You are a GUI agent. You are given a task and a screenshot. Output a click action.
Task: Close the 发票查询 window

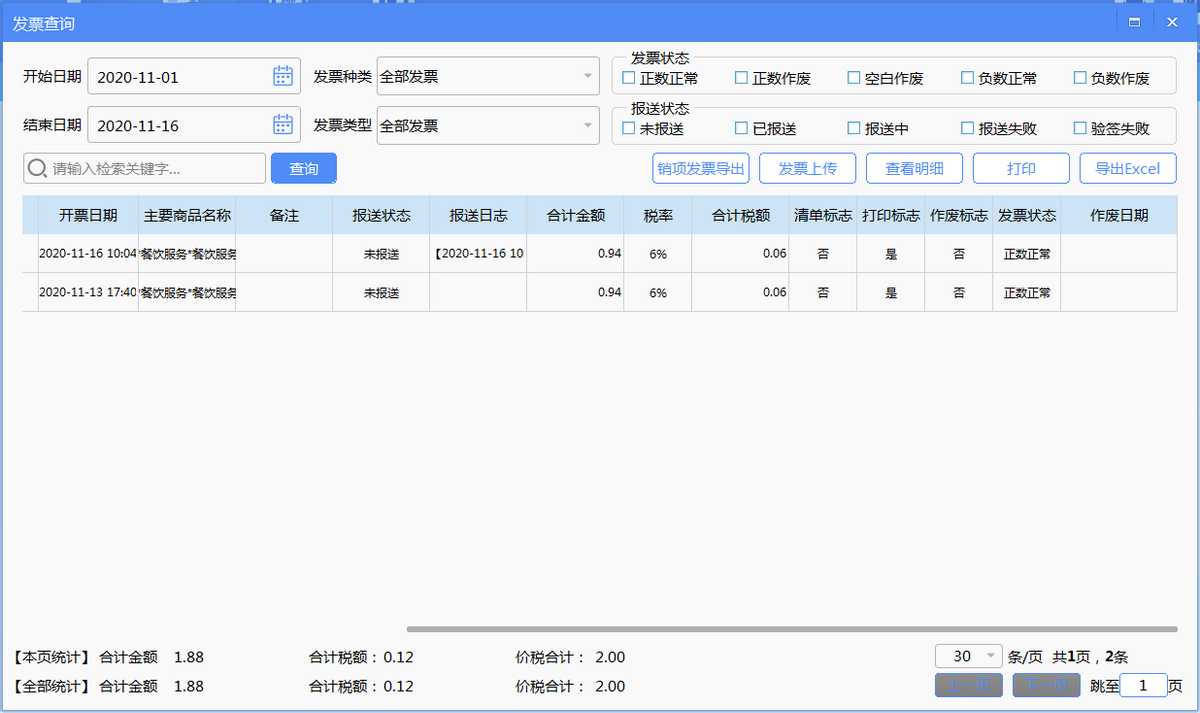pyautogui.click(x=1172, y=22)
